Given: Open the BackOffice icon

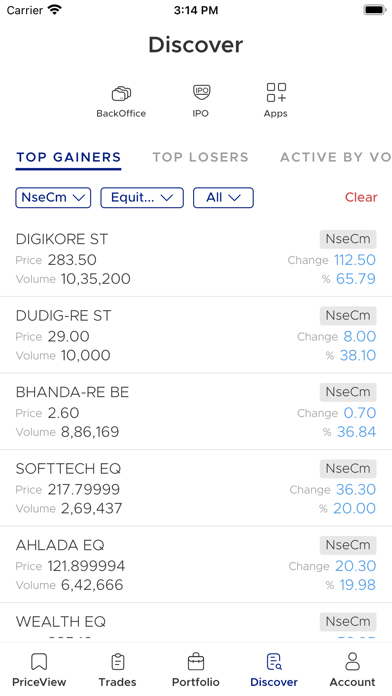Looking at the screenshot, I should pos(121,94).
